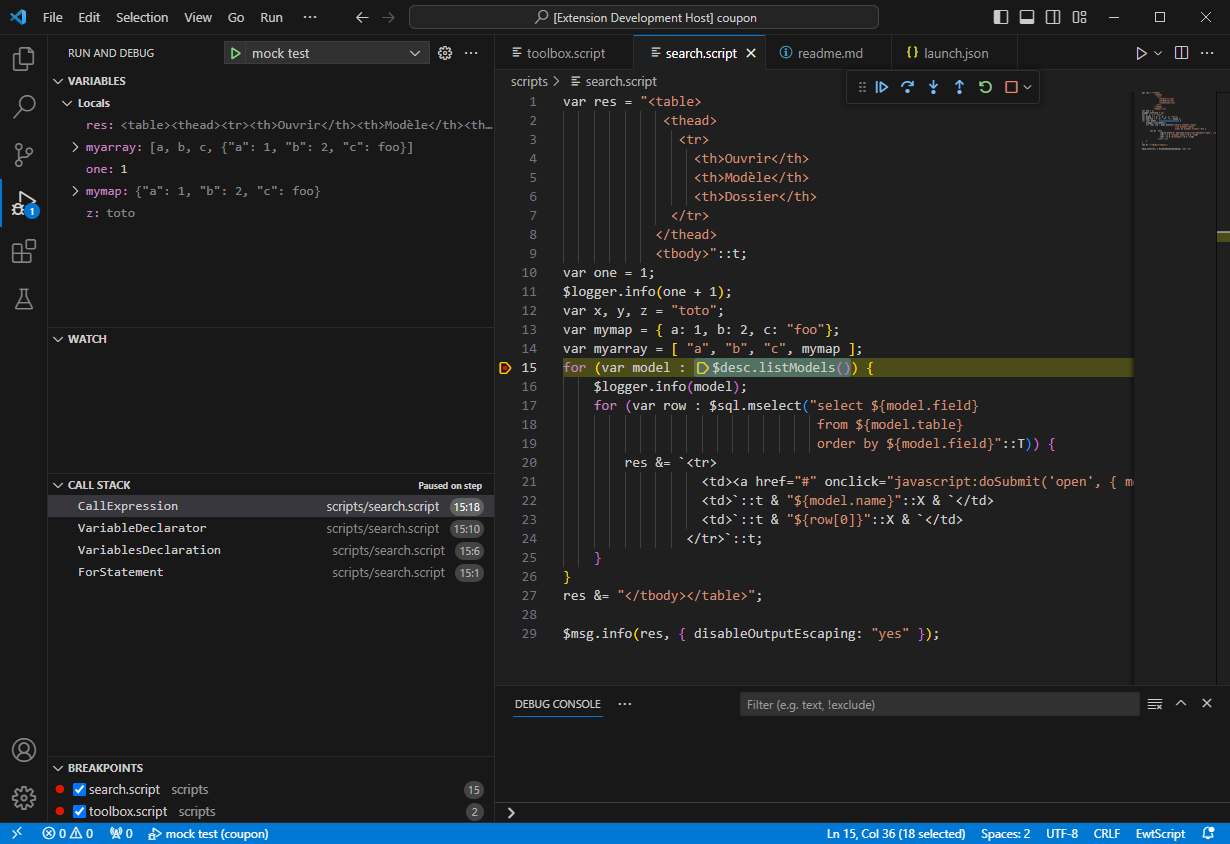Open launch.json via the gear icon
Viewport: 1230px width, 844px height.
[x=445, y=53]
